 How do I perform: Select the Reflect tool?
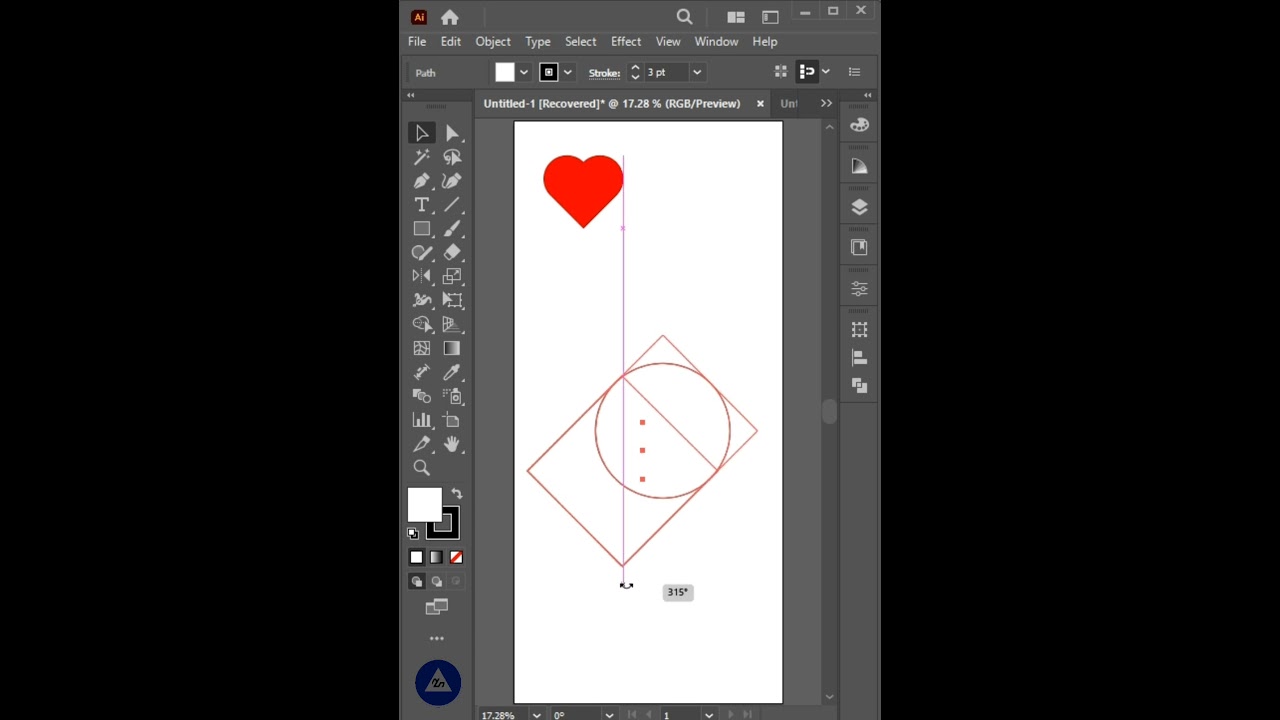pyautogui.click(x=422, y=276)
